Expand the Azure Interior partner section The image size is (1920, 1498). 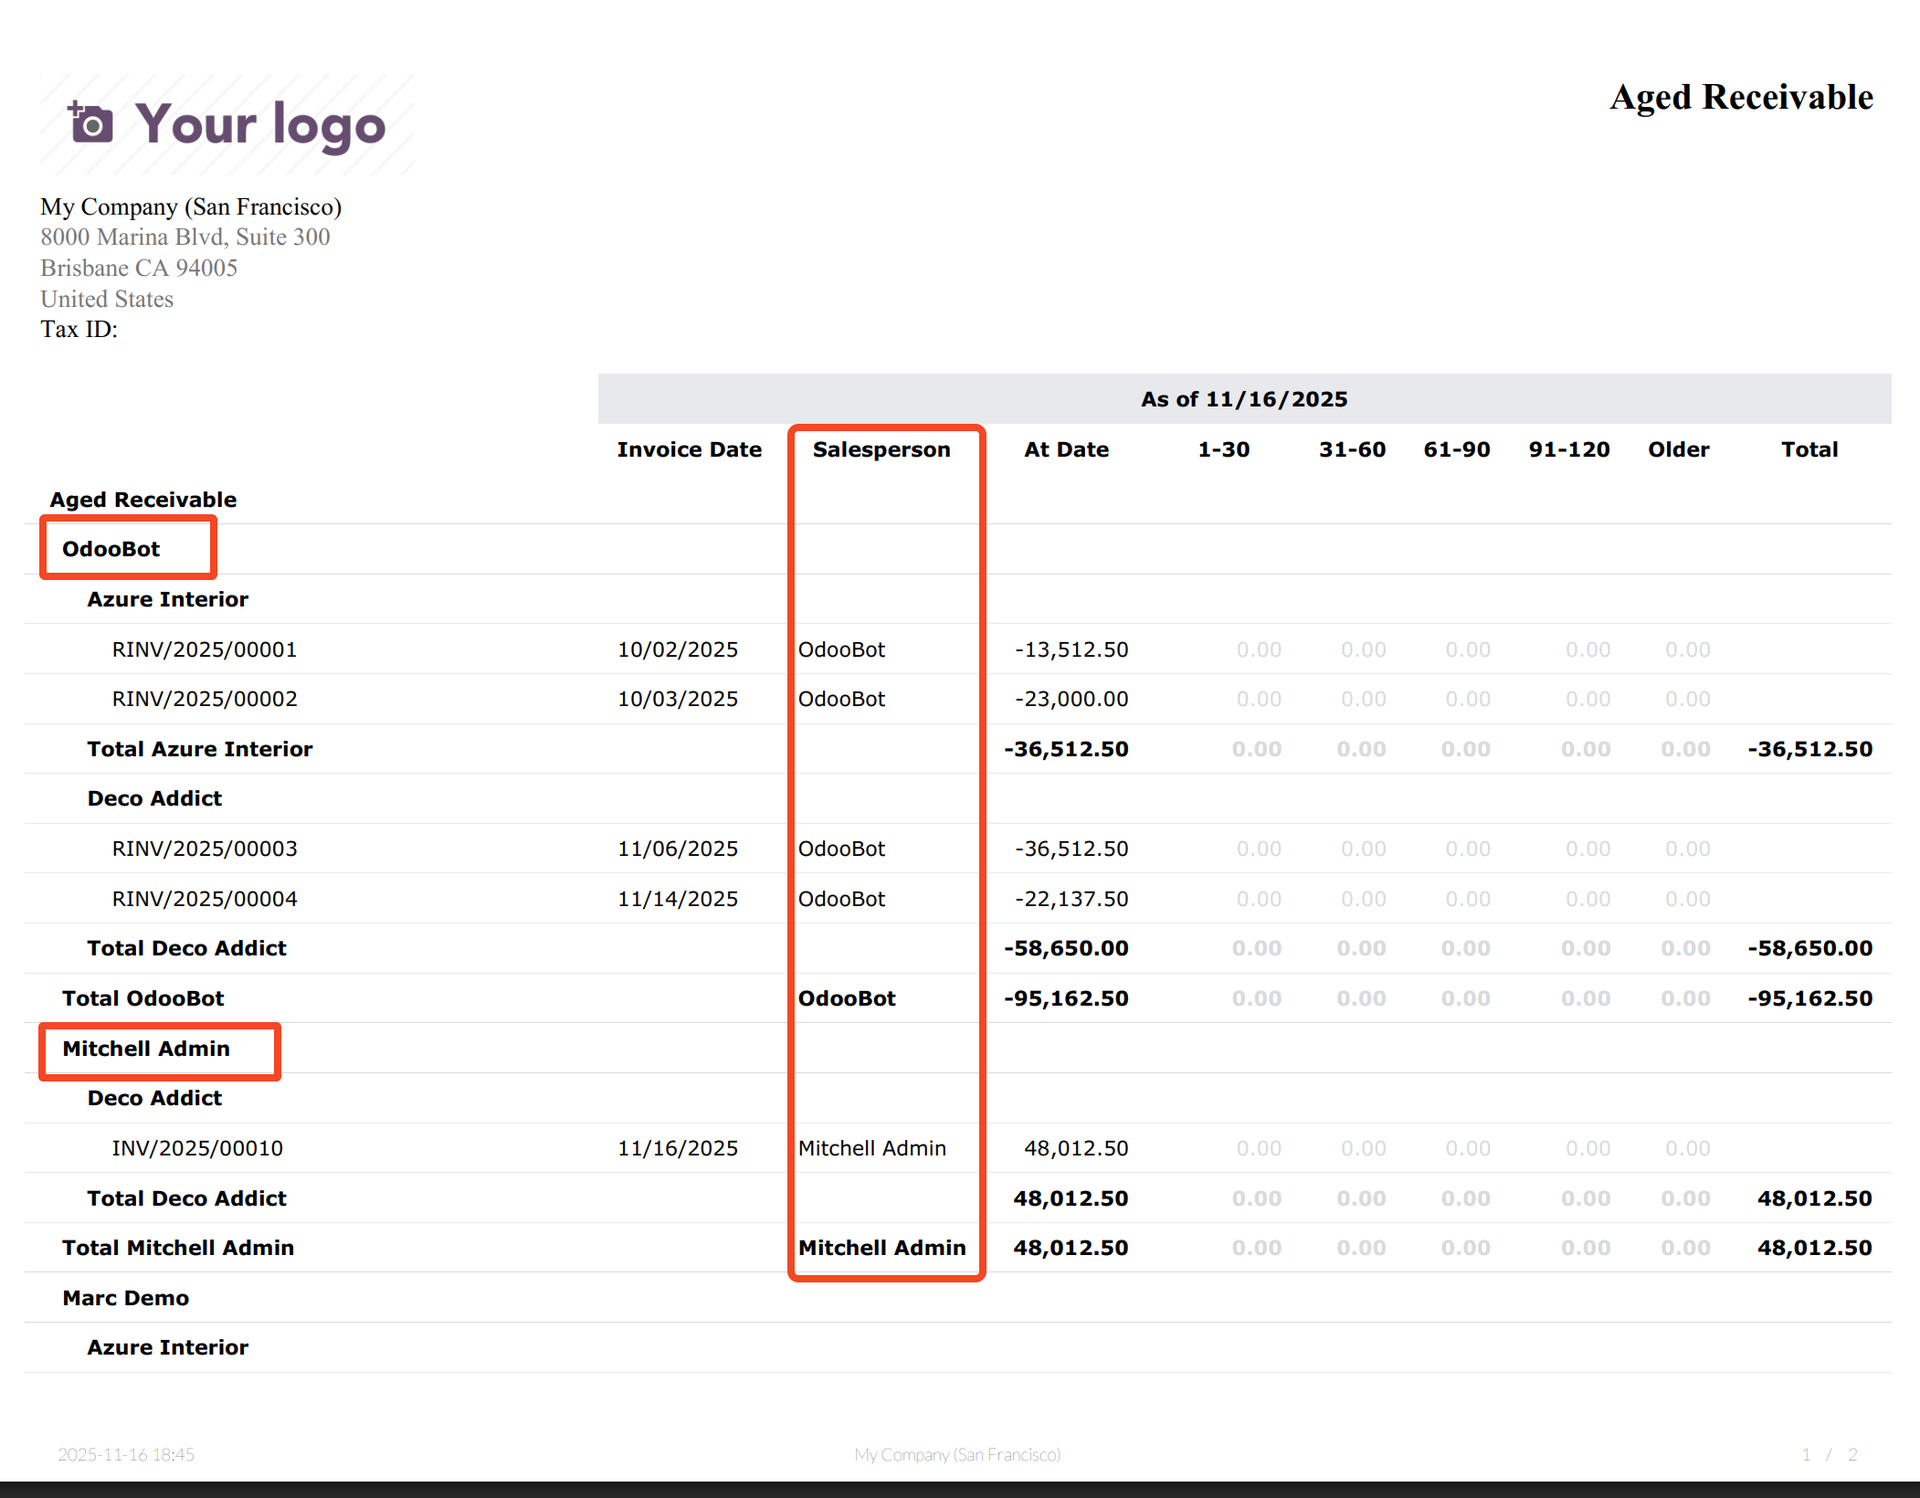pos(167,599)
